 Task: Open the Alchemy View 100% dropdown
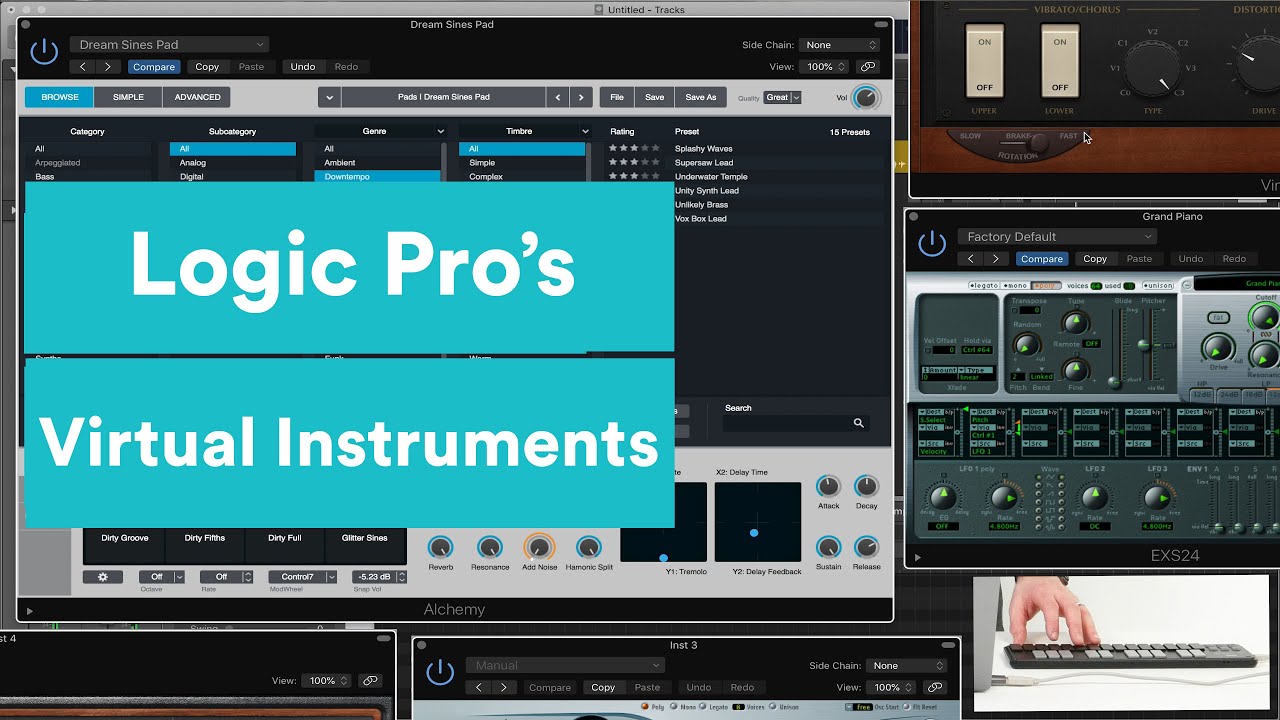tap(826, 67)
